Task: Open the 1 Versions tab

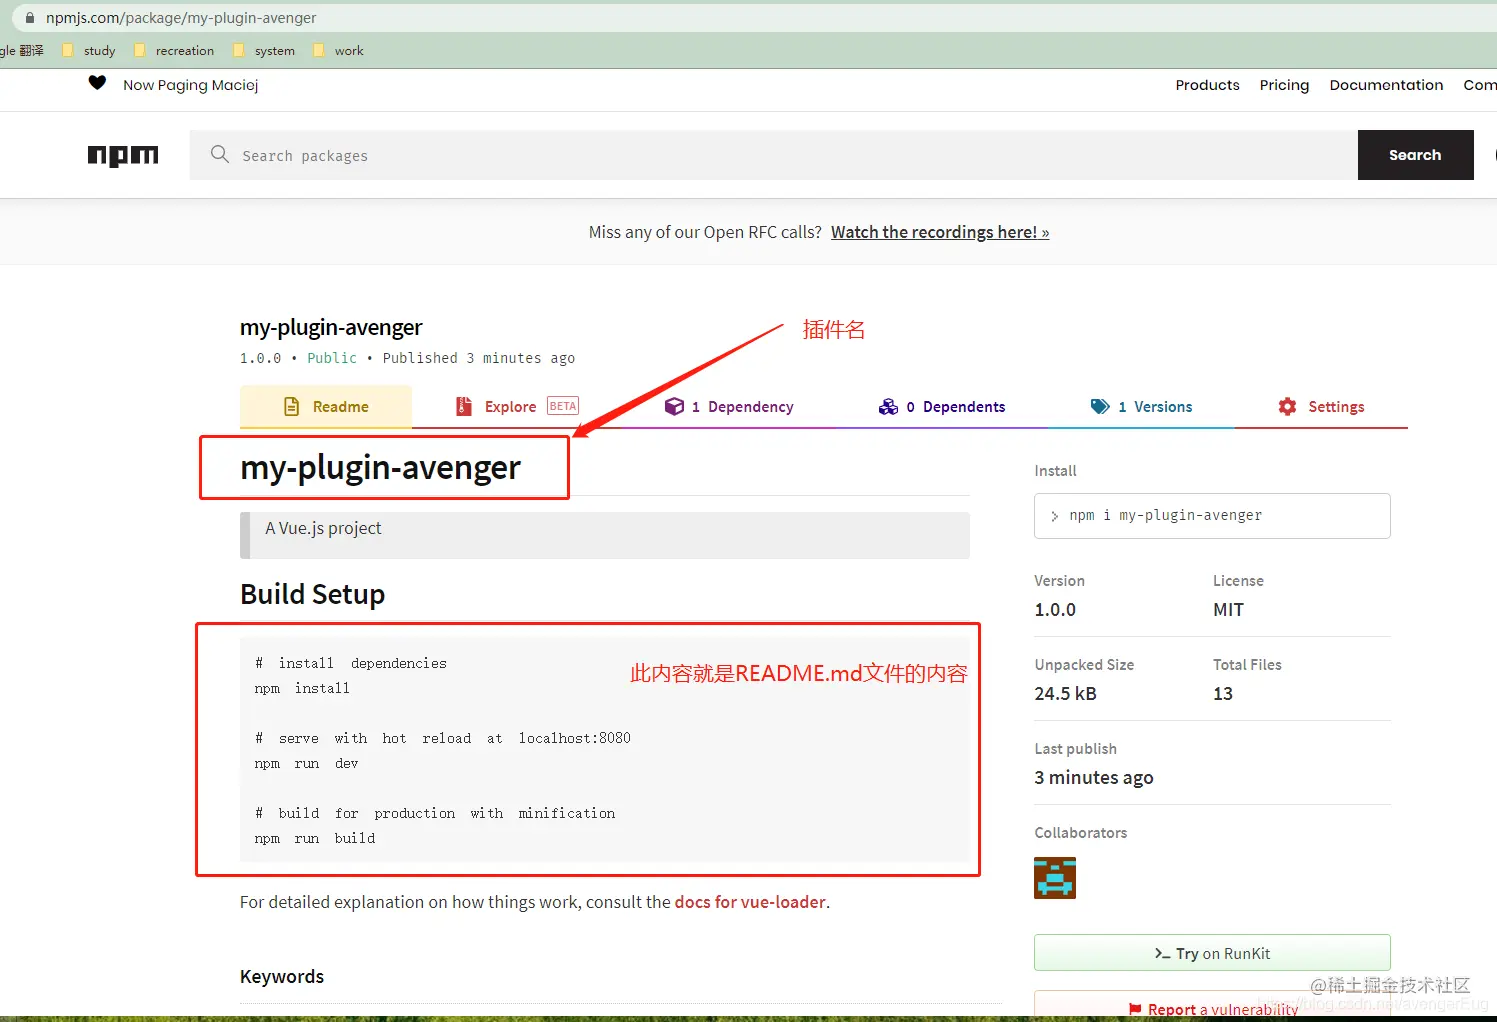Action: coord(1141,407)
